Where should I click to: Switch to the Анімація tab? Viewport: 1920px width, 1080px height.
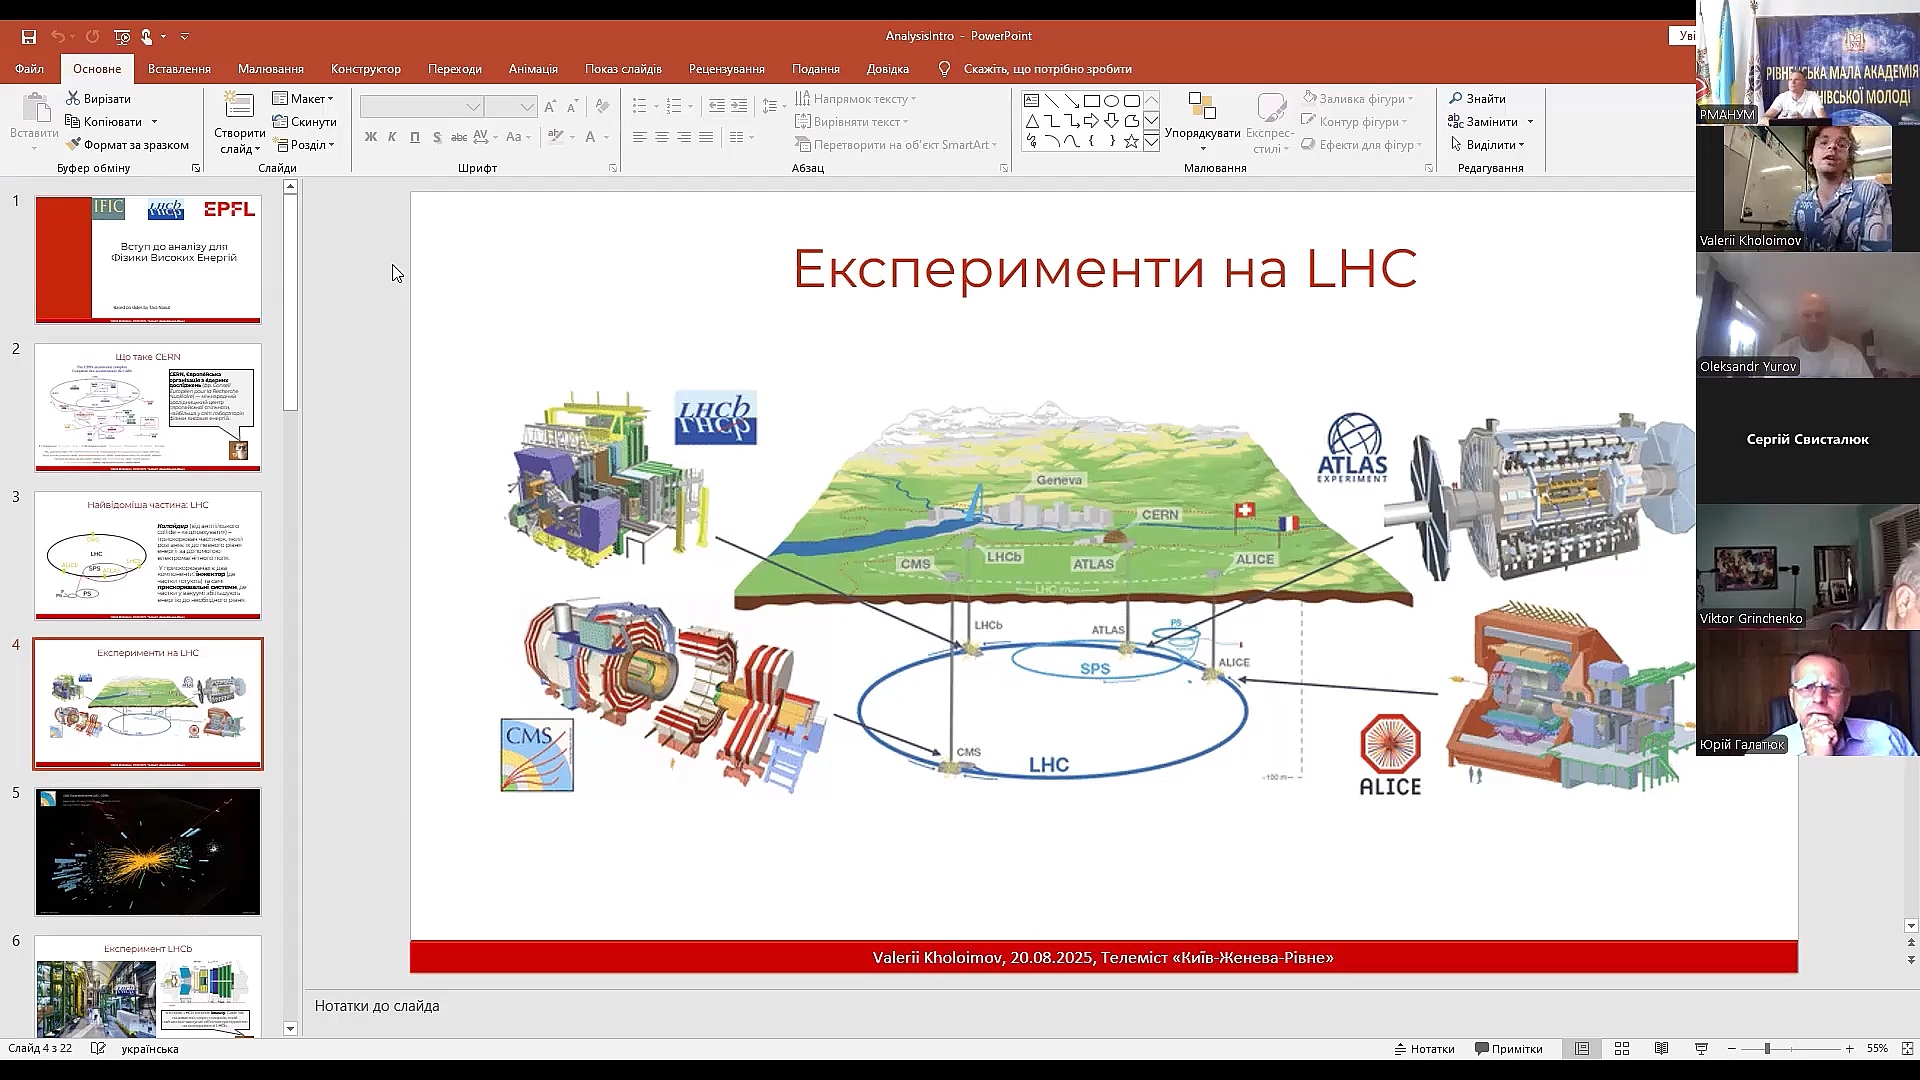point(533,69)
